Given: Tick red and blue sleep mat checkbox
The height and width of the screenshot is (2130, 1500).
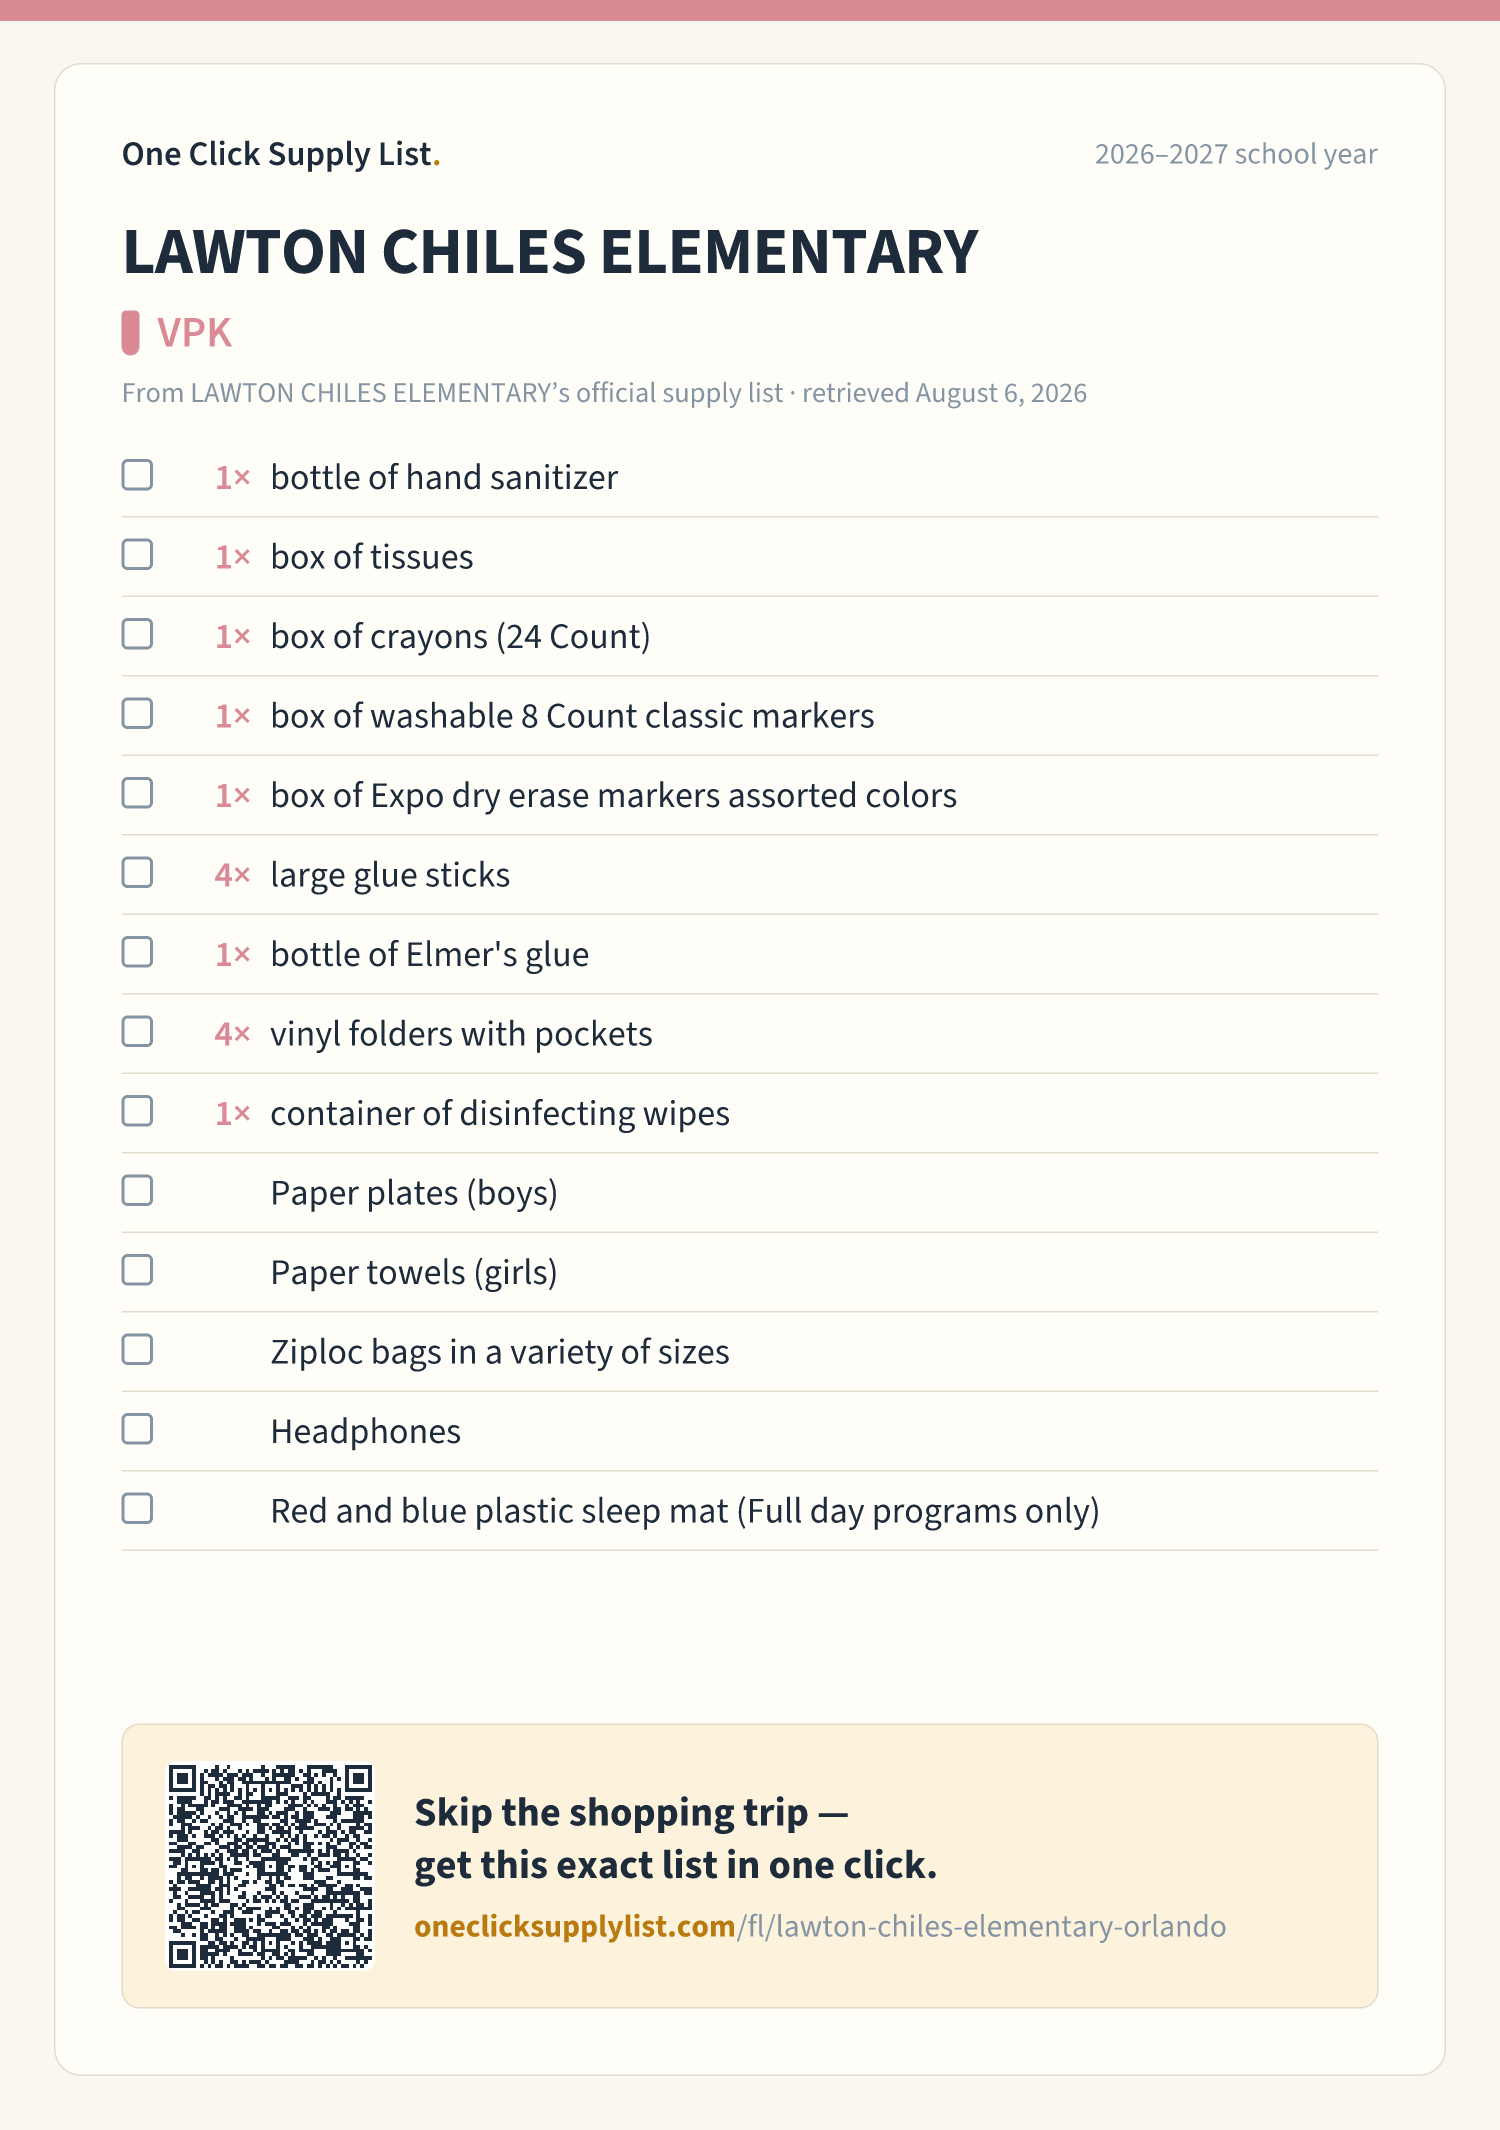Looking at the screenshot, I should click(137, 1509).
